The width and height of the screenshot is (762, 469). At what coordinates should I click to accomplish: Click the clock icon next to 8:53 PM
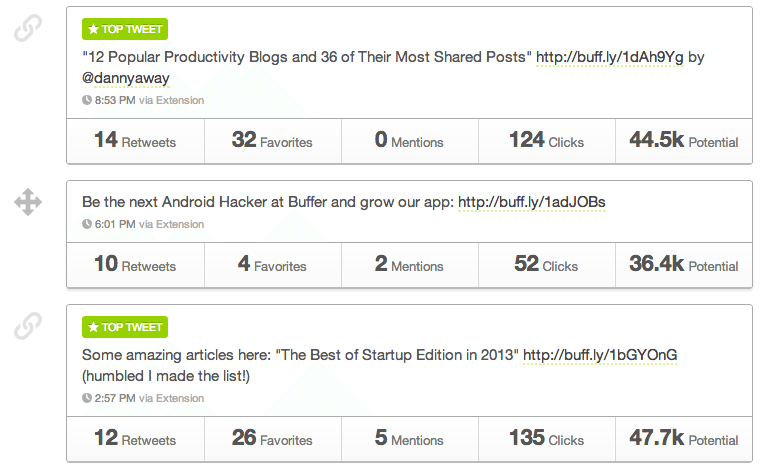87,100
